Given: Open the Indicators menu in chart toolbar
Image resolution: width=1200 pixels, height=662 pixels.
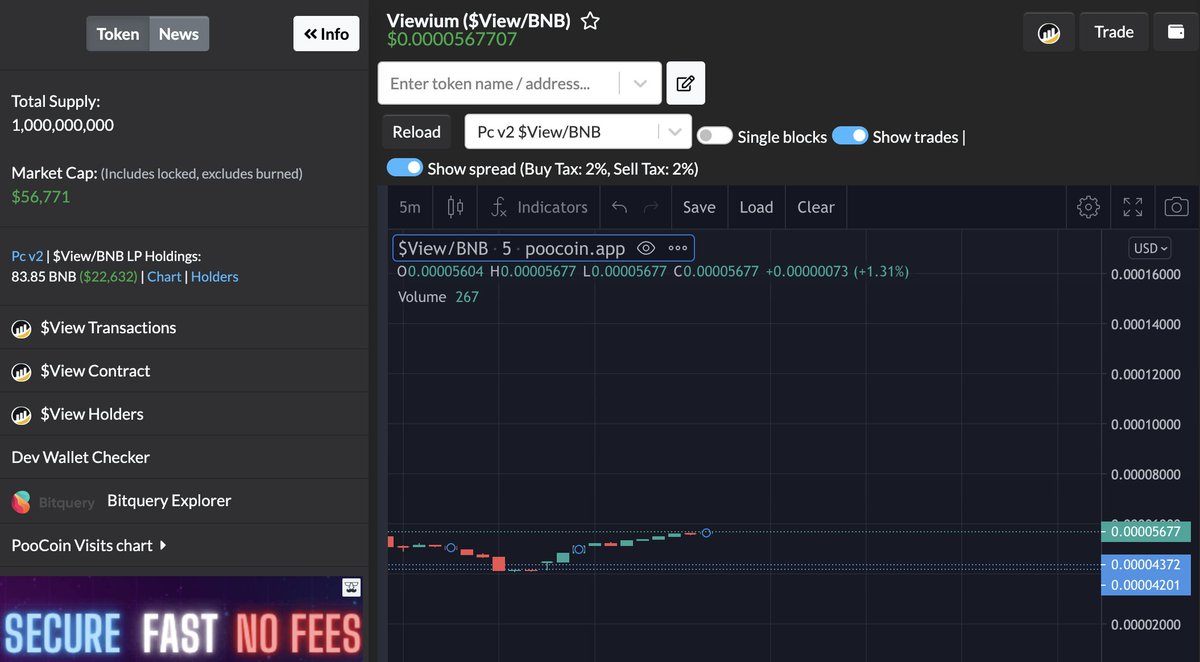Looking at the screenshot, I should pyautogui.click(x=539, y=207).
